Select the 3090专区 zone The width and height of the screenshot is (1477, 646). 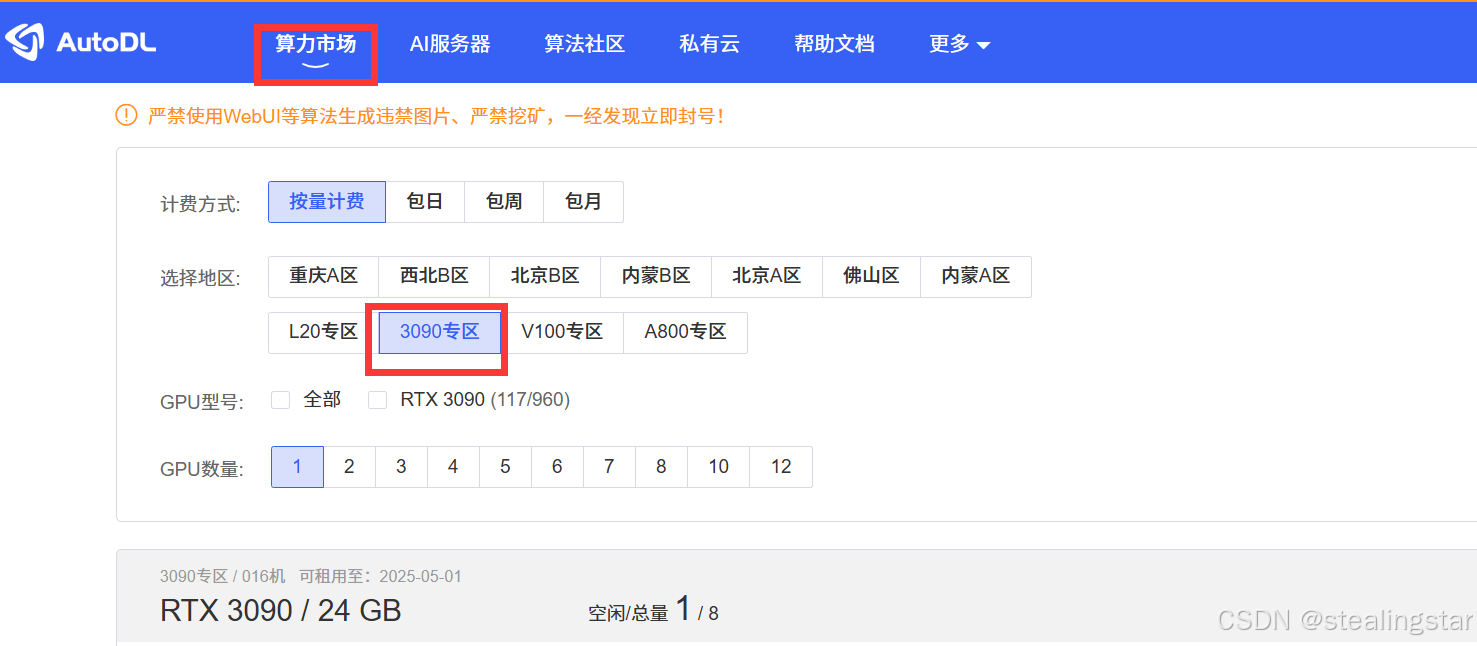coord(440,333)
